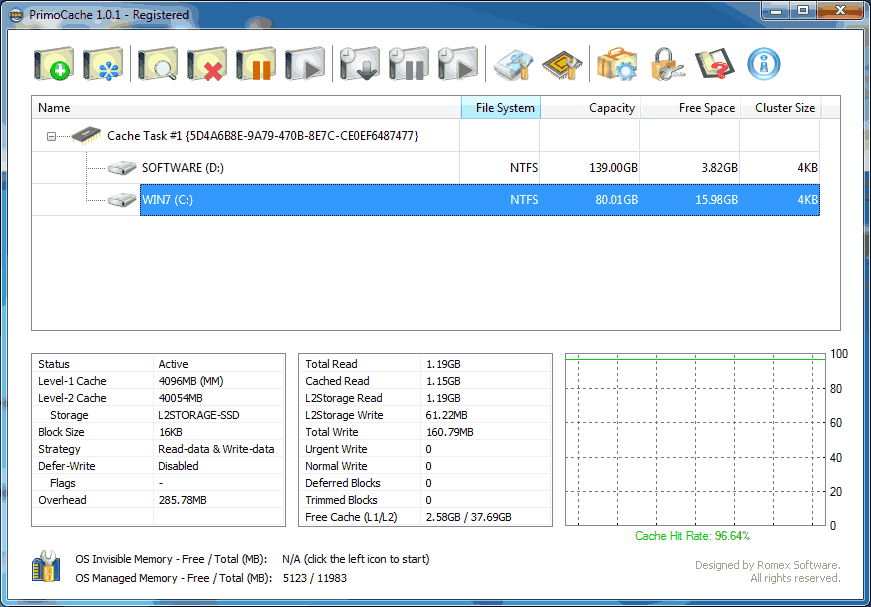Click the 15.98GB free space cell
The height and width of the screenshot is (607, 871).
point(717,200)
